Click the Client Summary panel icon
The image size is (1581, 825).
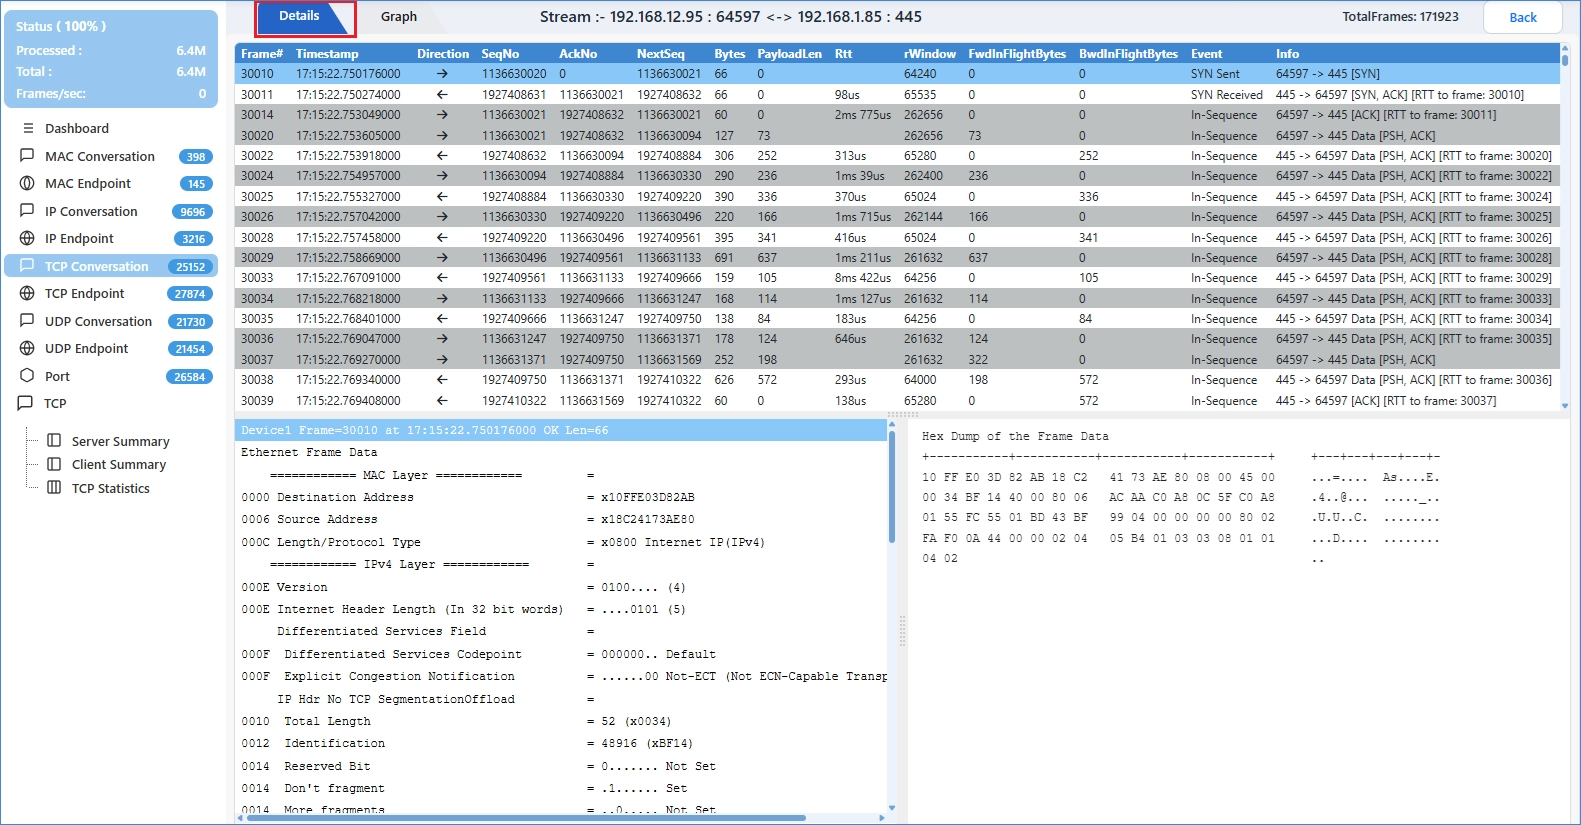click(54, 464)
